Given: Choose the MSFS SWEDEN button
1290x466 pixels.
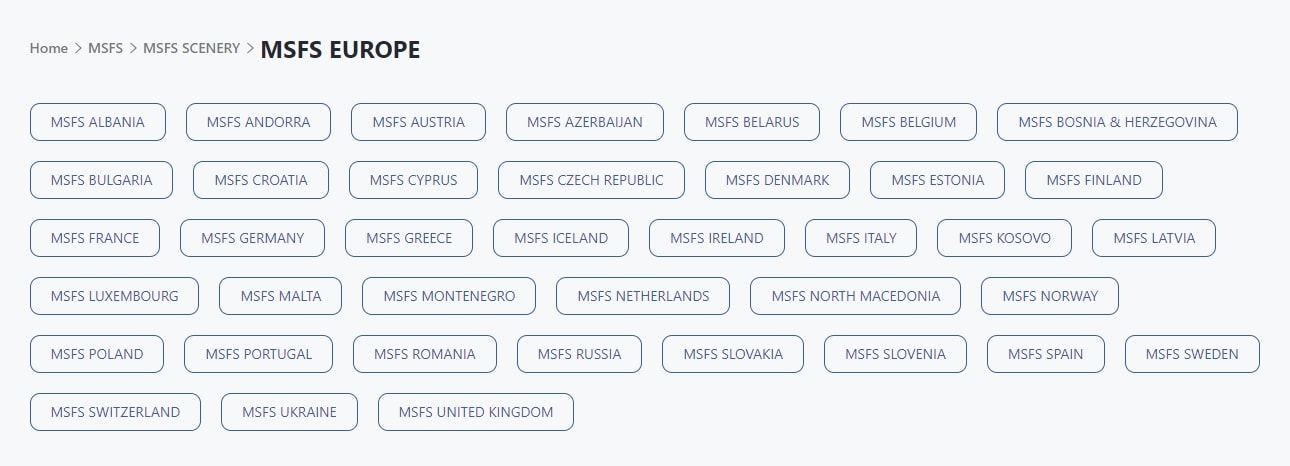Looking at the screenshot, I should tap(1192, 354).
